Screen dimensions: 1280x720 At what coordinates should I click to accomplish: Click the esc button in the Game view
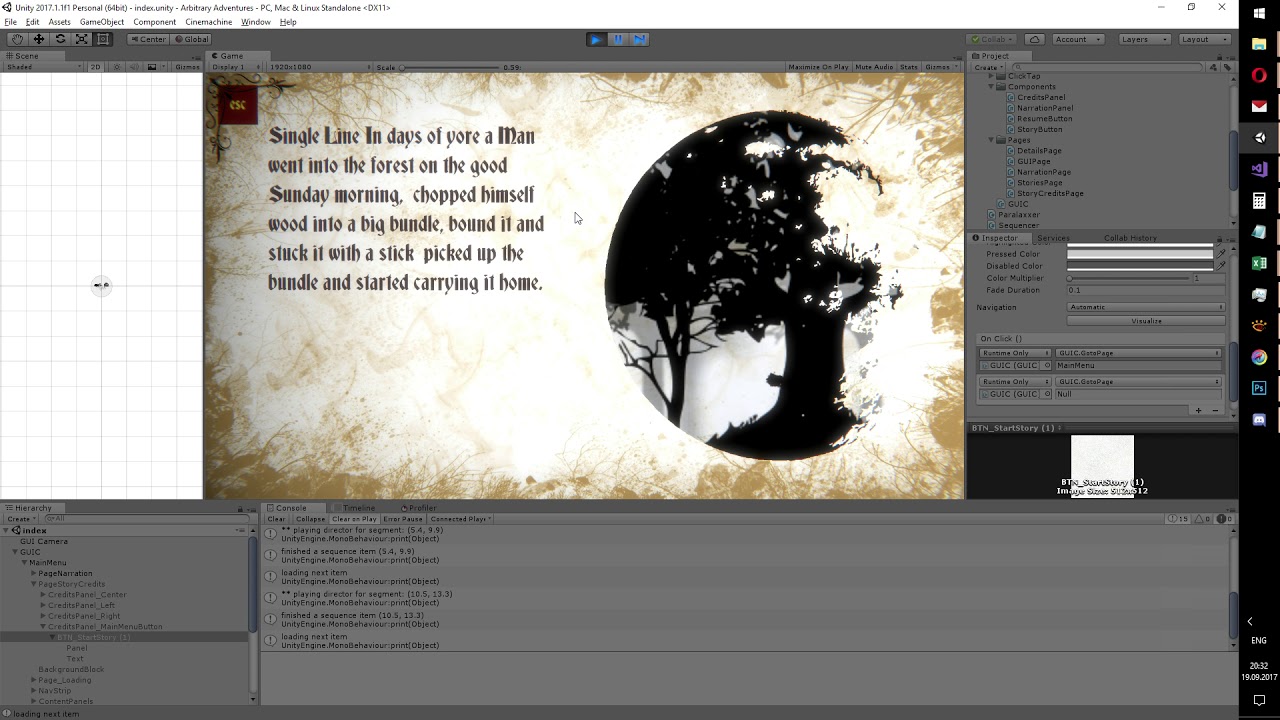click(238, 104)
